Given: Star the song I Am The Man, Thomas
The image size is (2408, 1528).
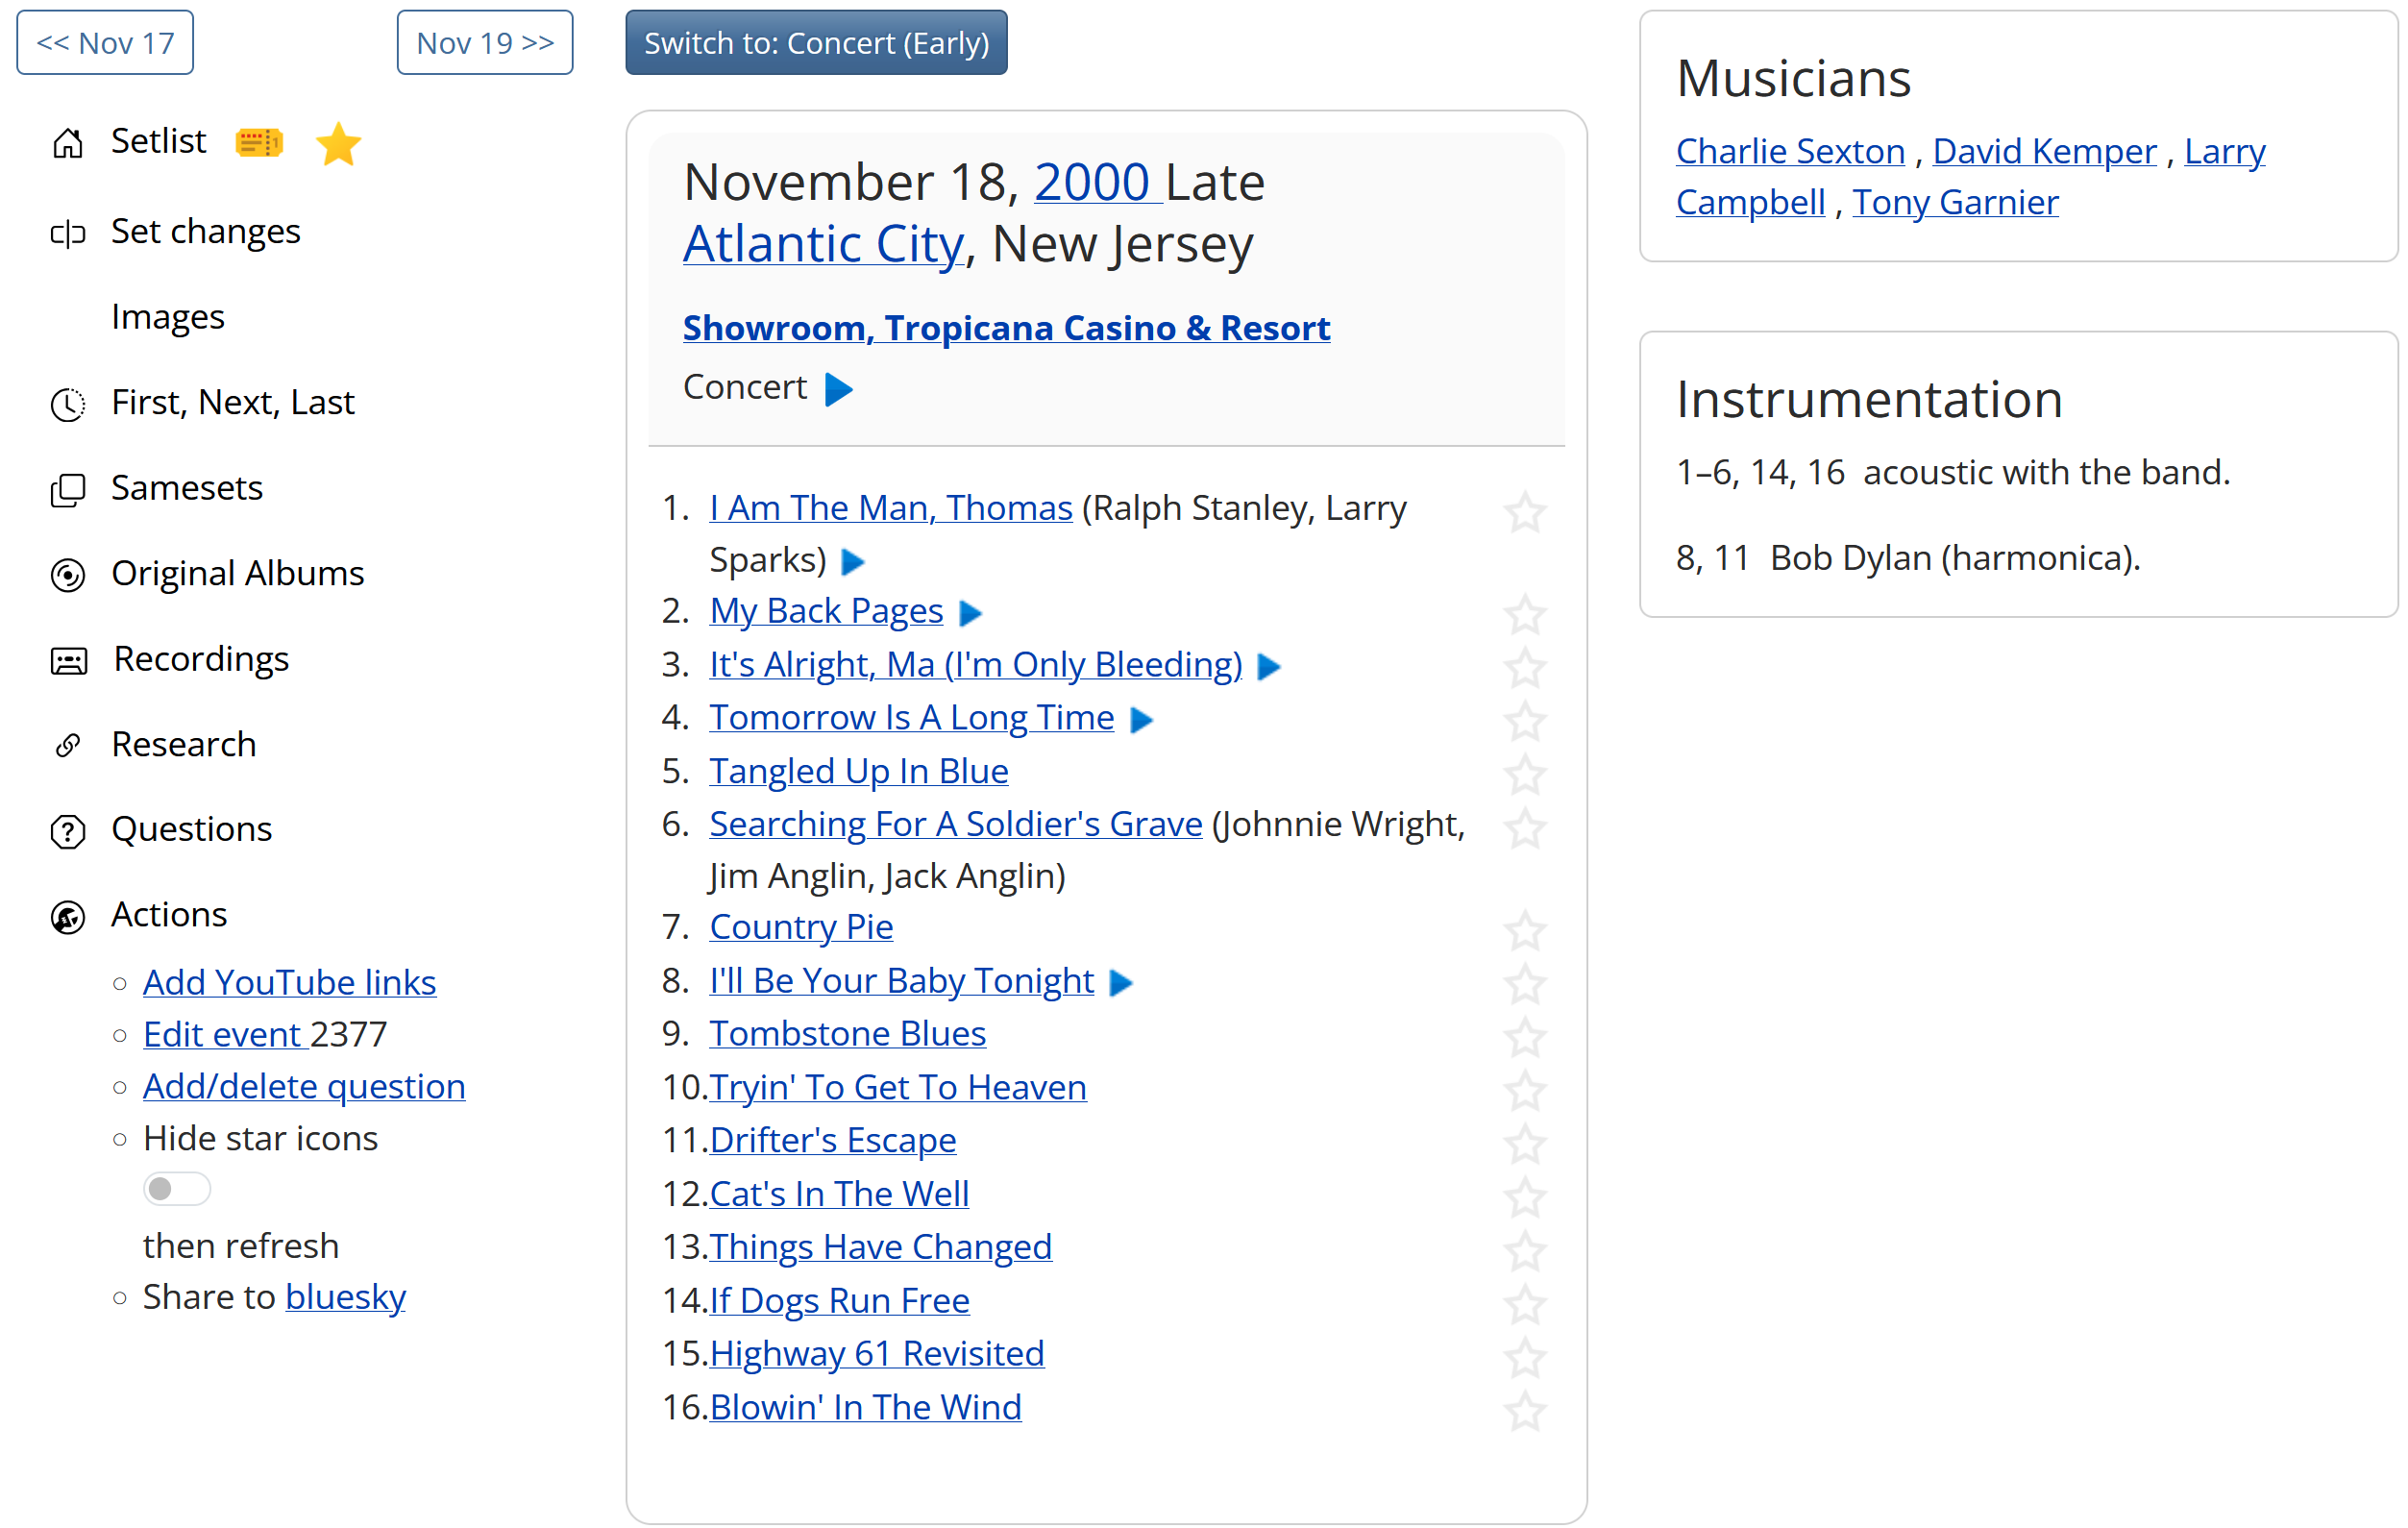Looking at the screenshot, I should (1524, 513).
